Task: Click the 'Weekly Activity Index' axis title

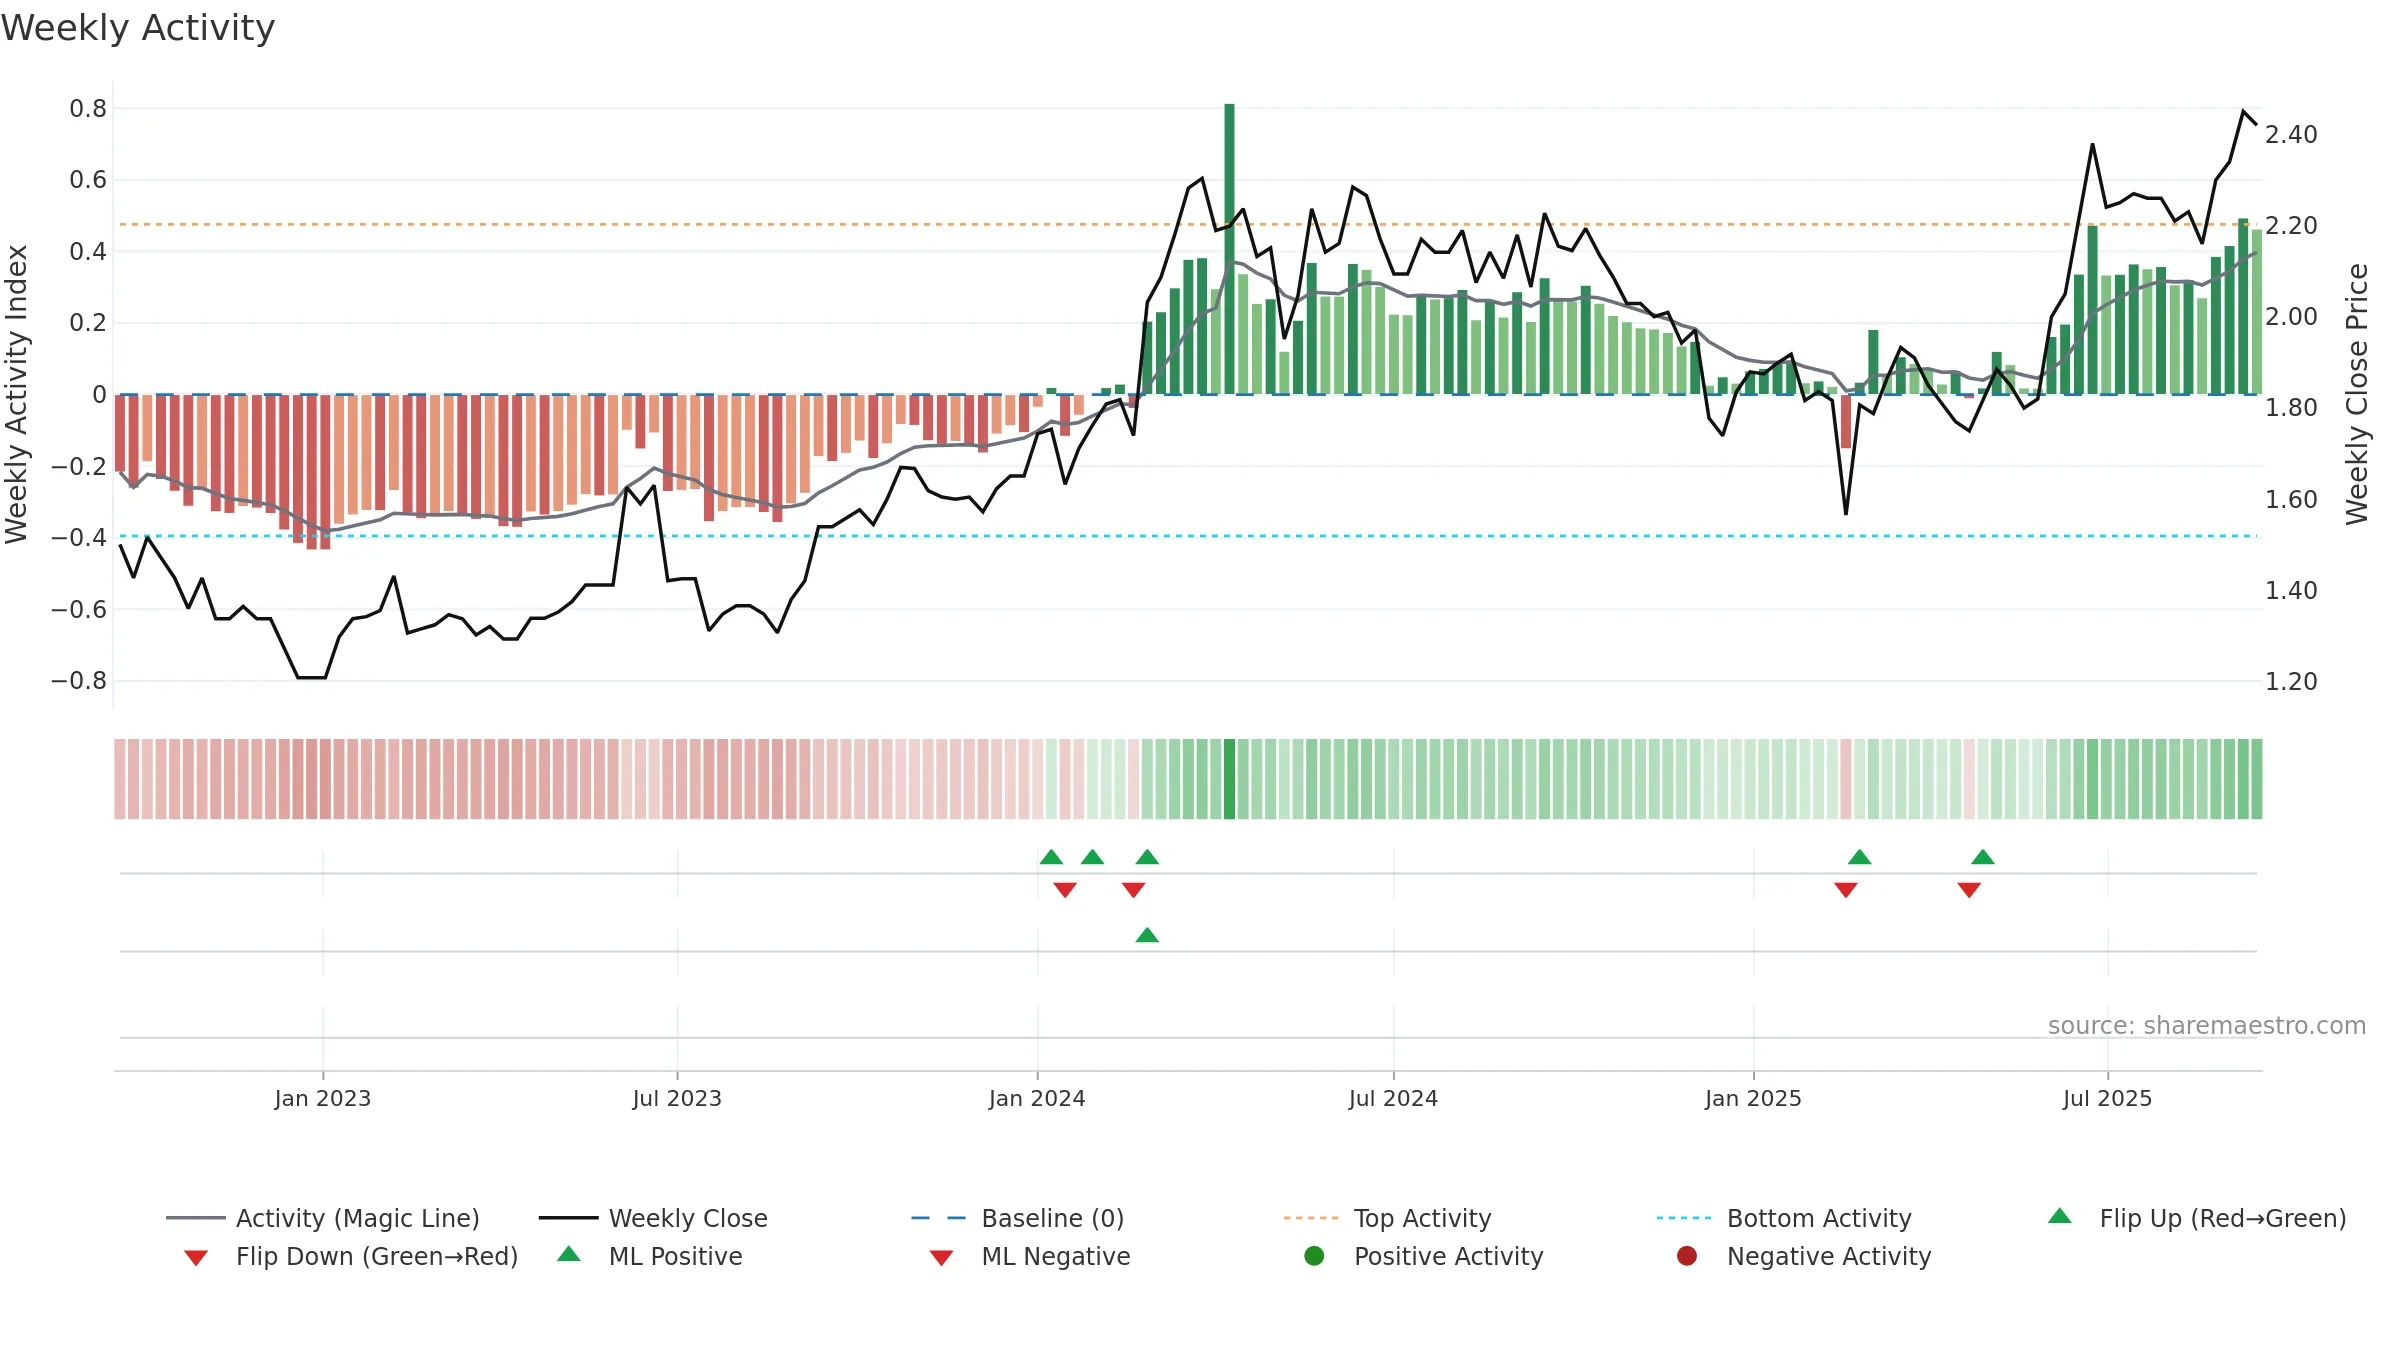Action: click(x=16, y=394)
